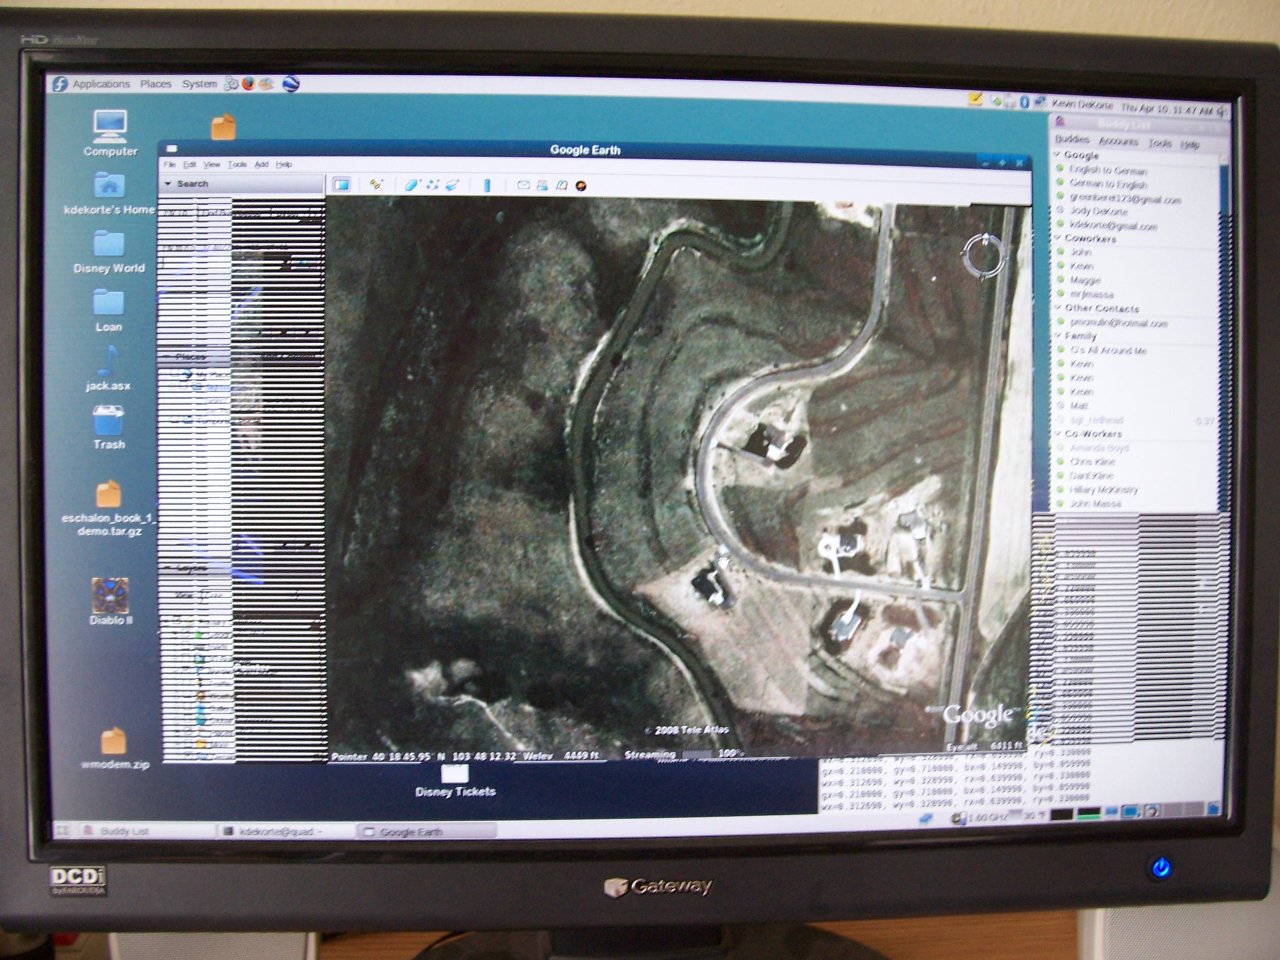
Task: Launch Firefox from the top panel
Action: (248, 84)
